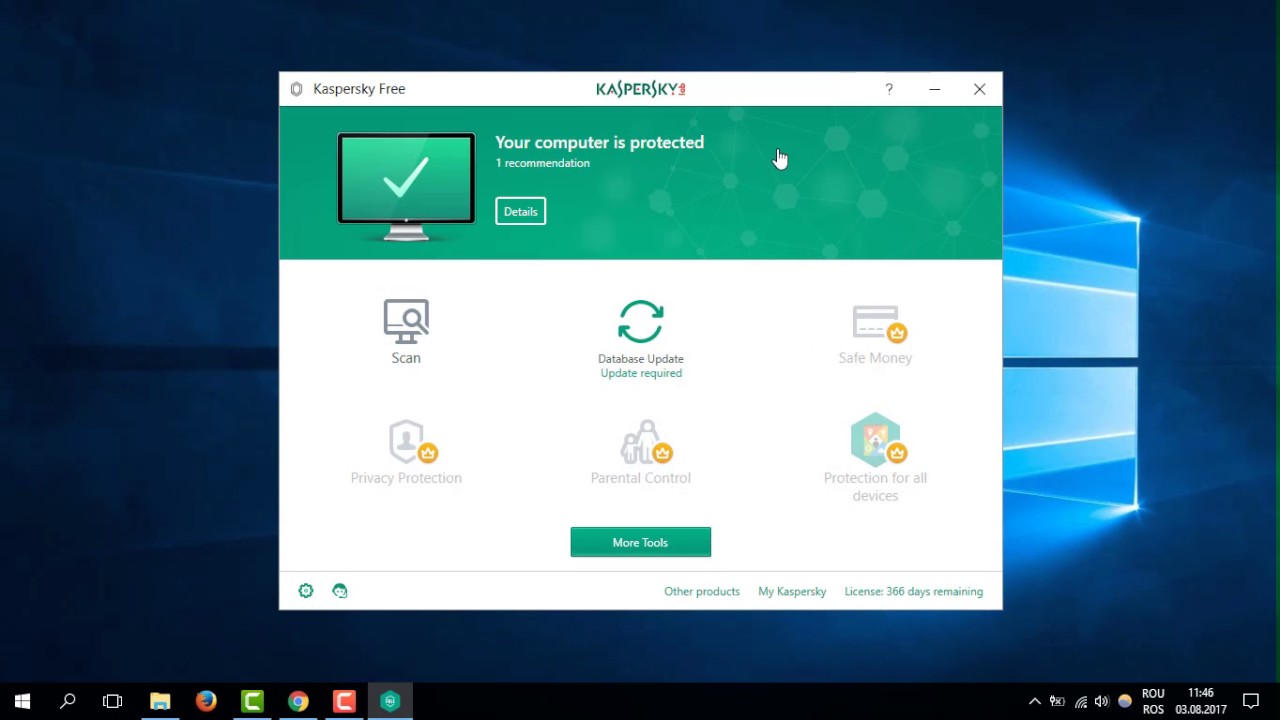The height and width of the screenshot is (720, 1280).
Task: Open the Windows Start menu
Action: [x=22, y=701]
